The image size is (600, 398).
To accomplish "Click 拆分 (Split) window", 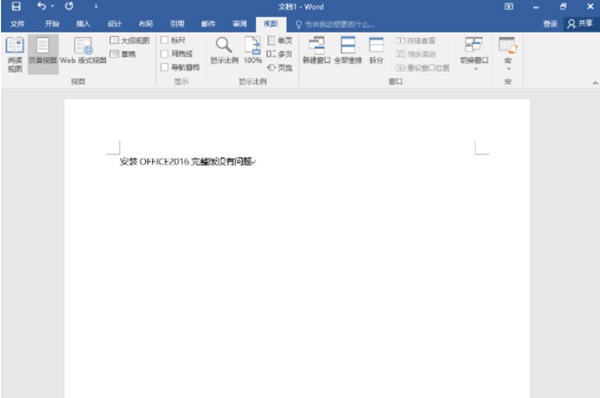I will (x=376, y=51).
